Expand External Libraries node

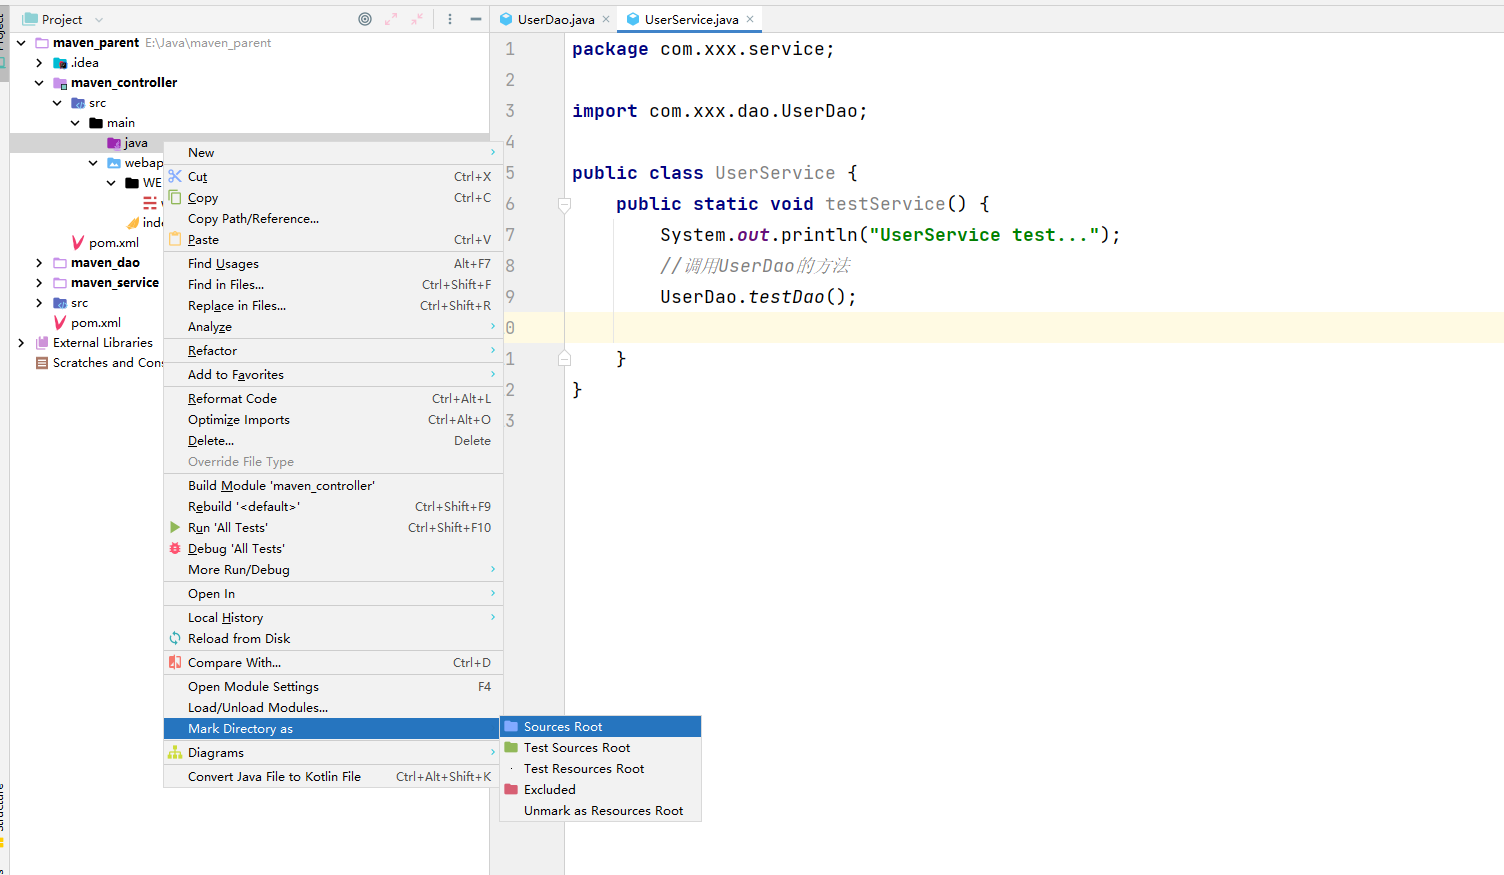coord(21,343)
